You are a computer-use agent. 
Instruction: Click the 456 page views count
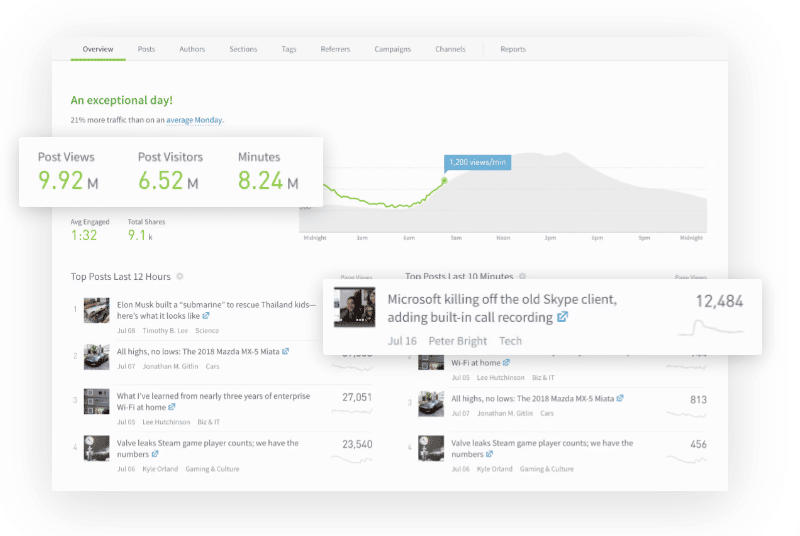[698, 444]
